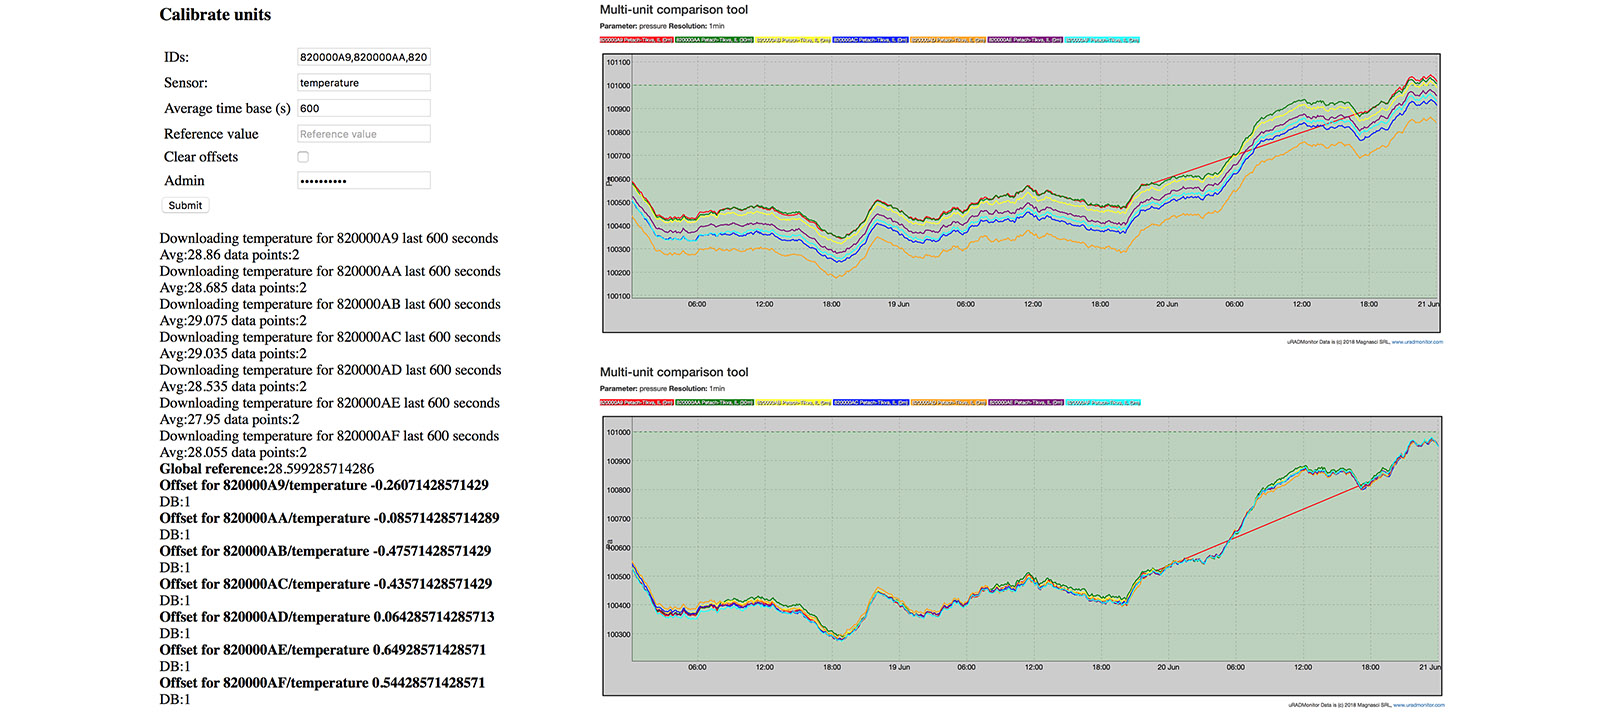Click red 820000A9 legend in bottom chart
This screenshot has width=1600, height=715.
636,403
